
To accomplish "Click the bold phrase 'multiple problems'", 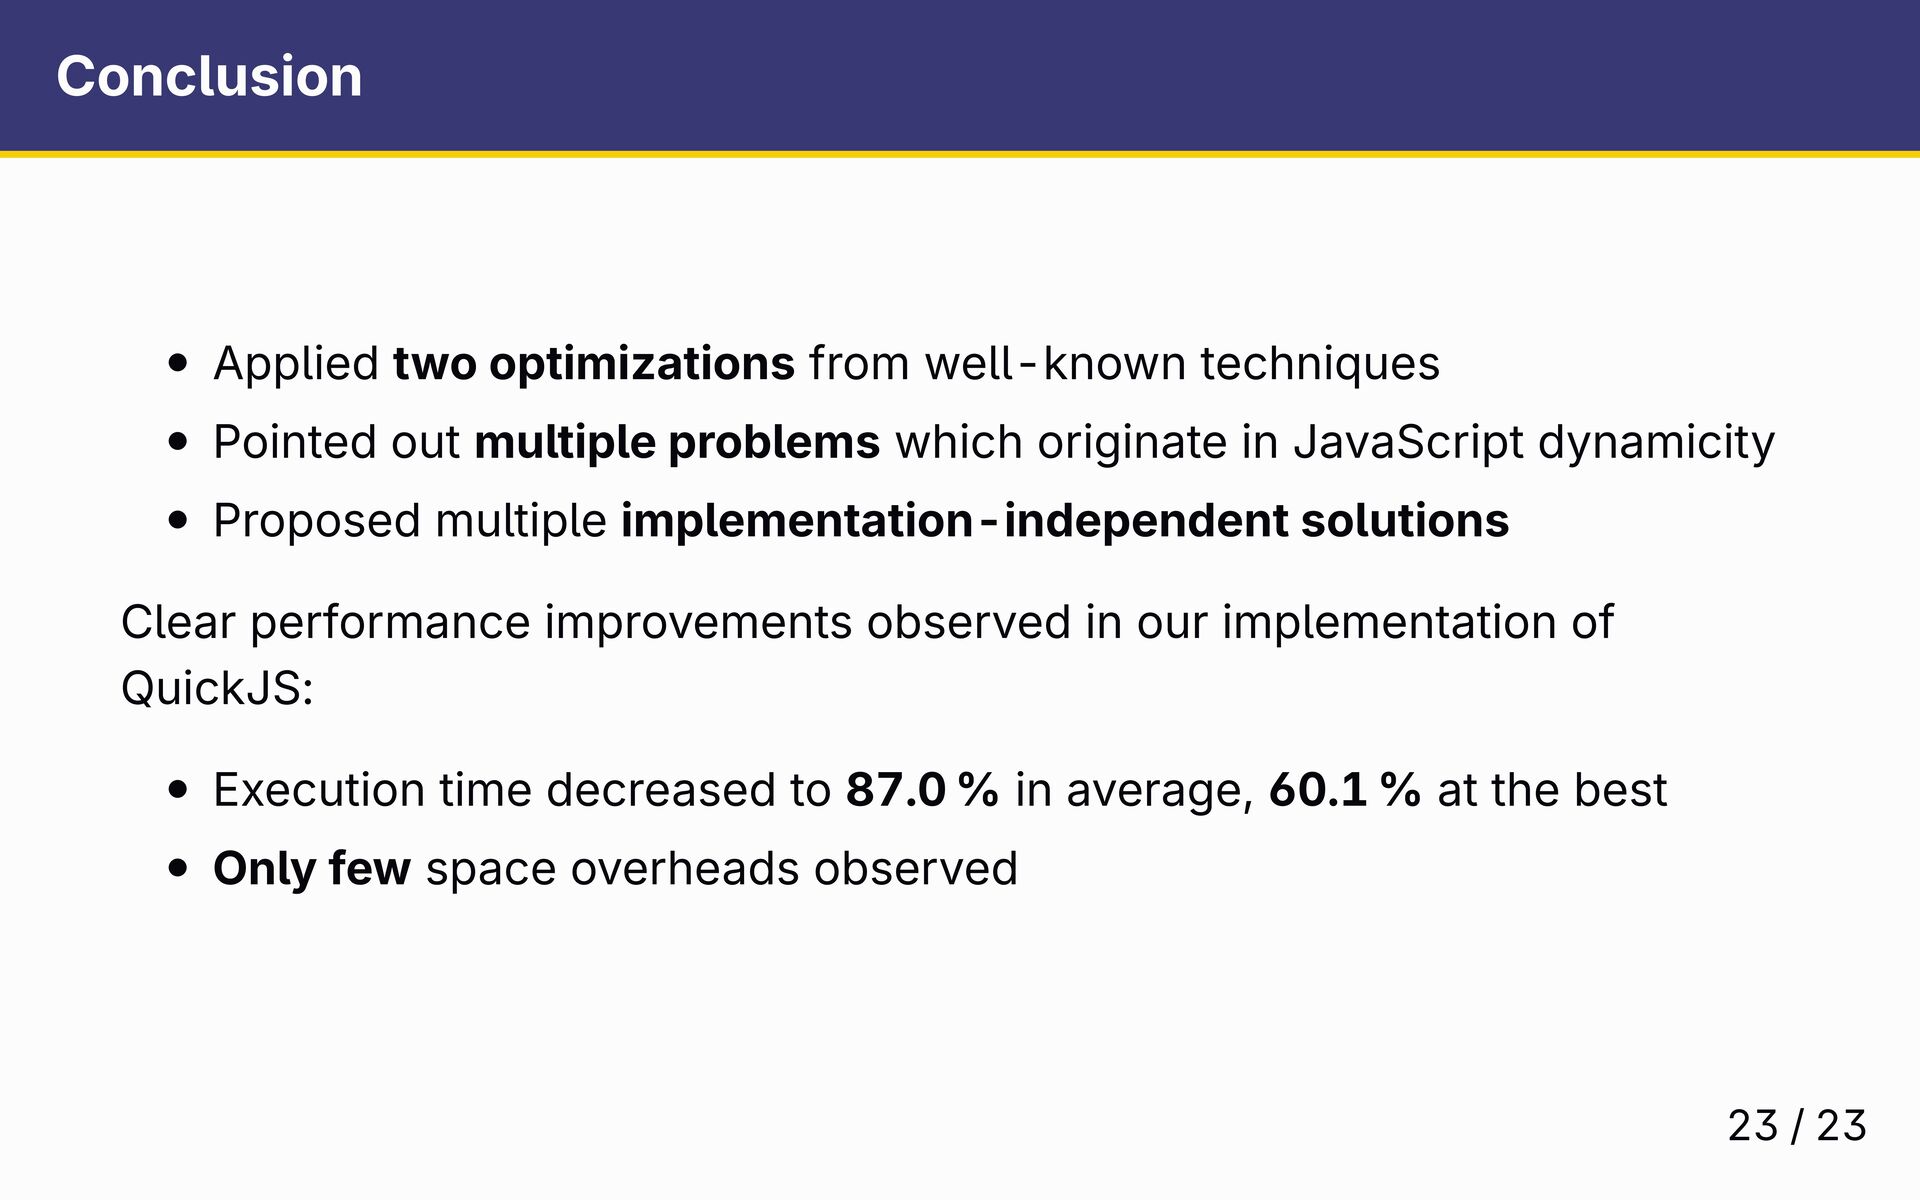I will click(x=677, y=442).
